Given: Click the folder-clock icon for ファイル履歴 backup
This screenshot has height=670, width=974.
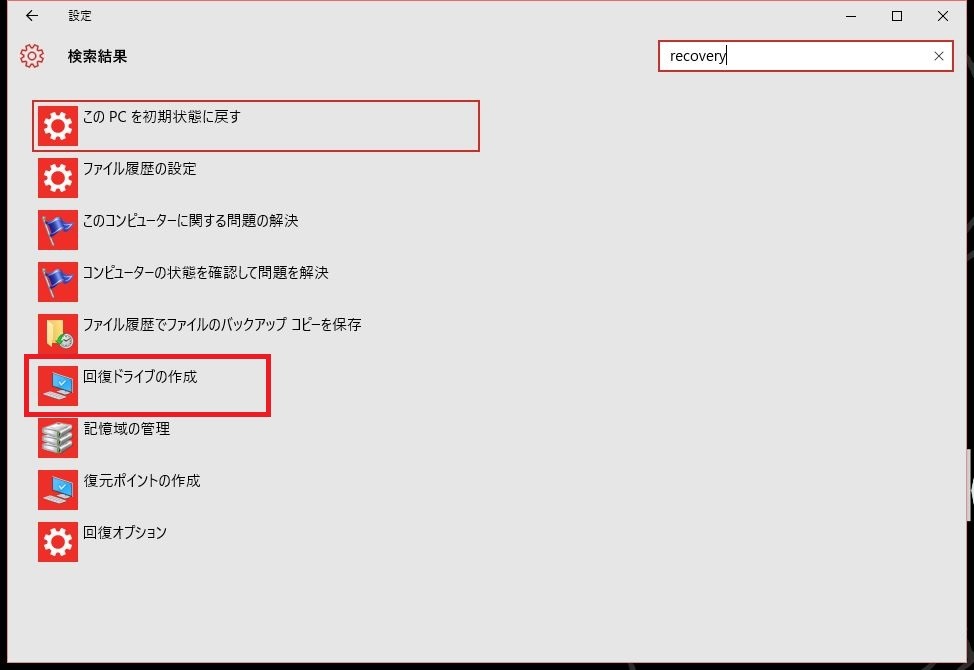Looking at the screenshot, I should (58, 333).
